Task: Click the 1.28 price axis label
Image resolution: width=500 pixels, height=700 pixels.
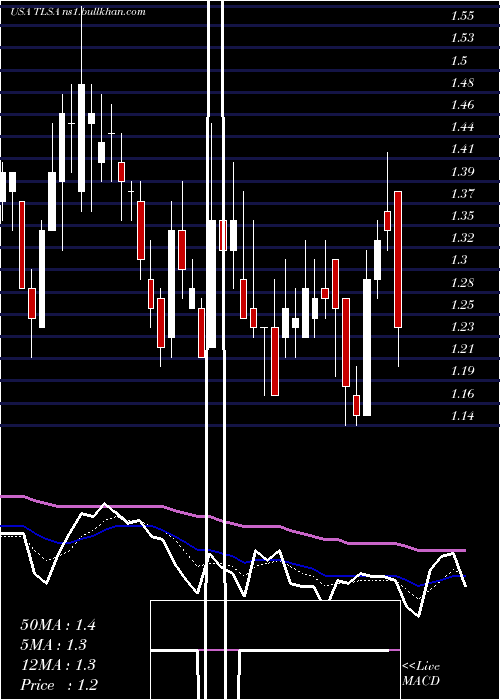Action: point(462,282)
